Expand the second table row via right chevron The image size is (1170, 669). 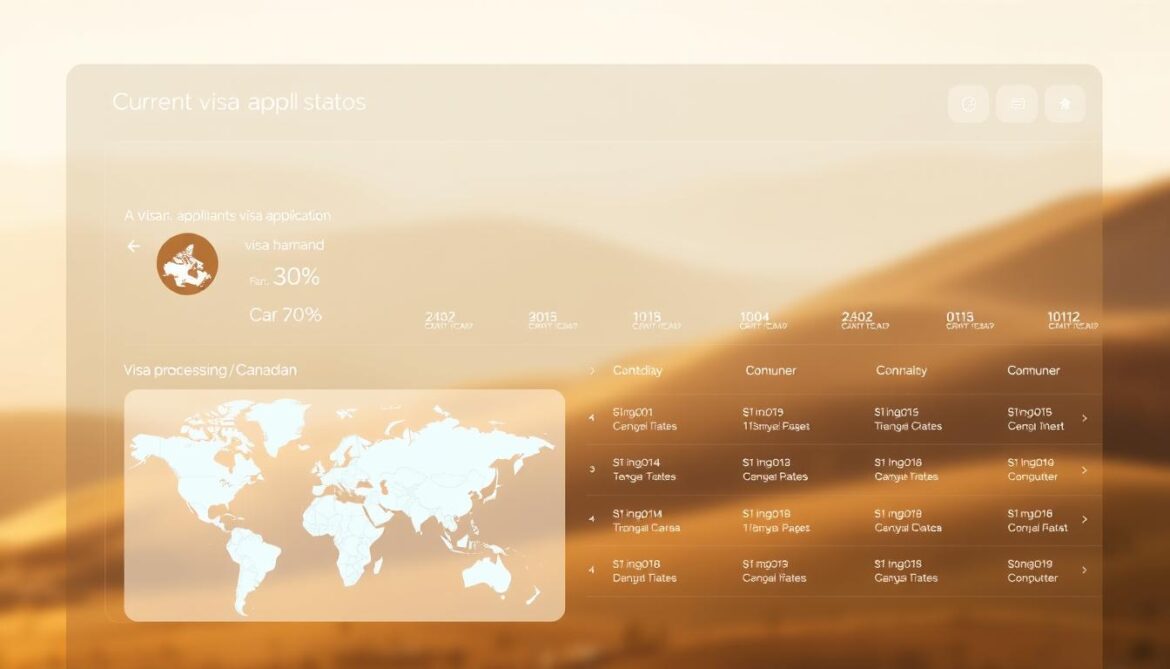[x=1085, y=469]
